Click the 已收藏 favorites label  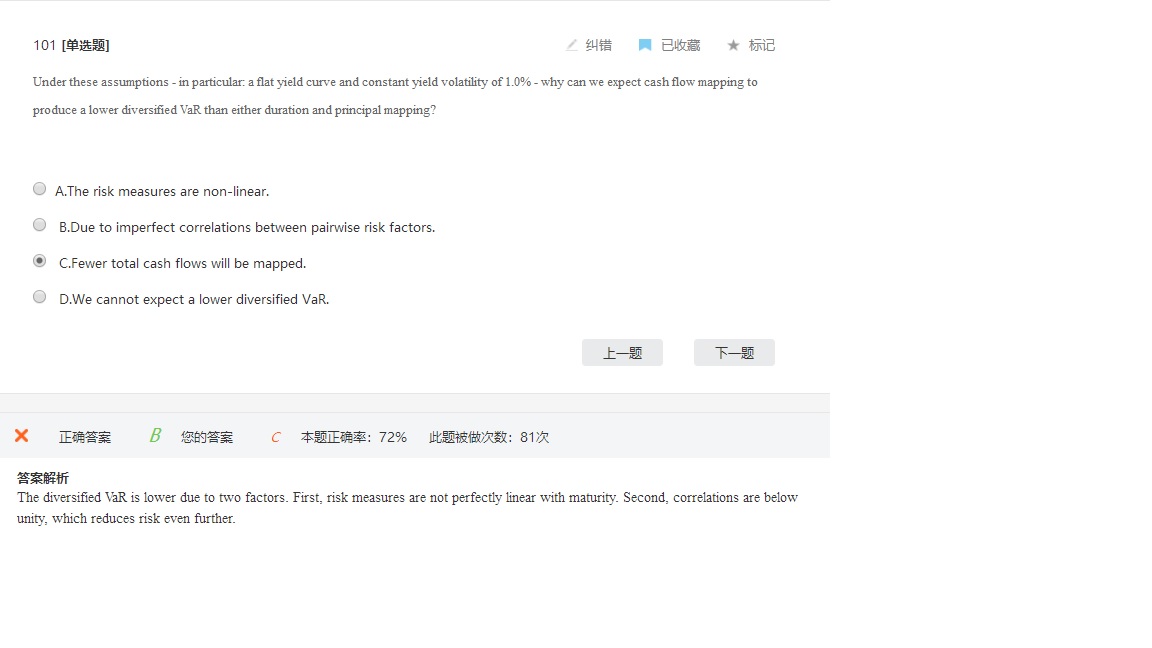point(680,45)
